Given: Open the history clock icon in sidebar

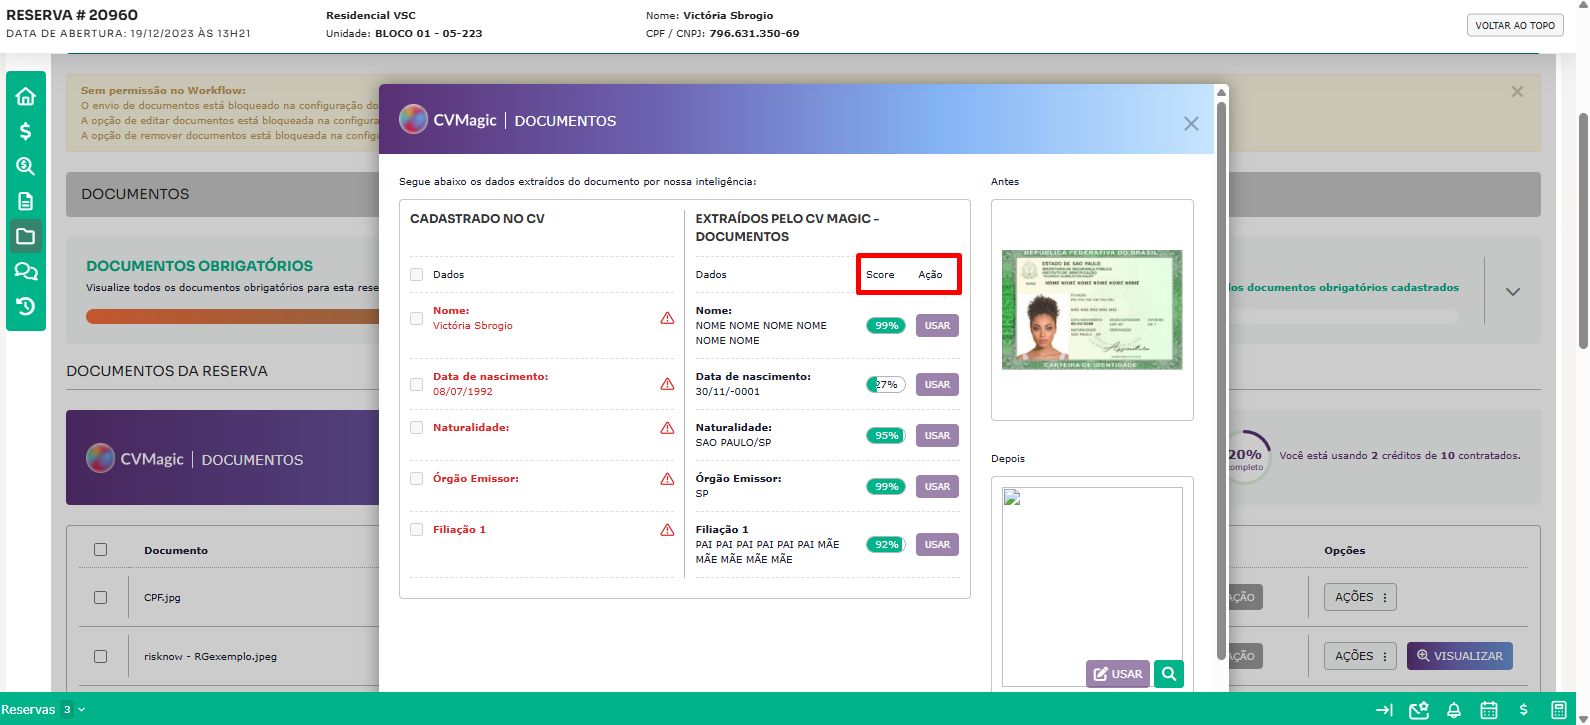Looking at the screenshot, I should pyautogui.click(x=26, y=306).
